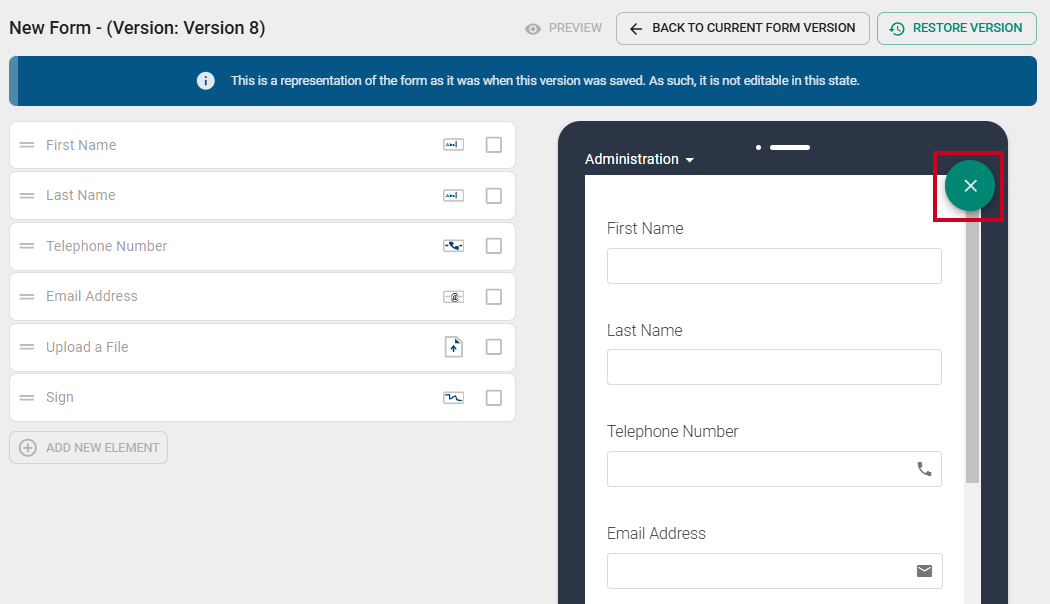Select the Telephone Number element row

point(262,246)
